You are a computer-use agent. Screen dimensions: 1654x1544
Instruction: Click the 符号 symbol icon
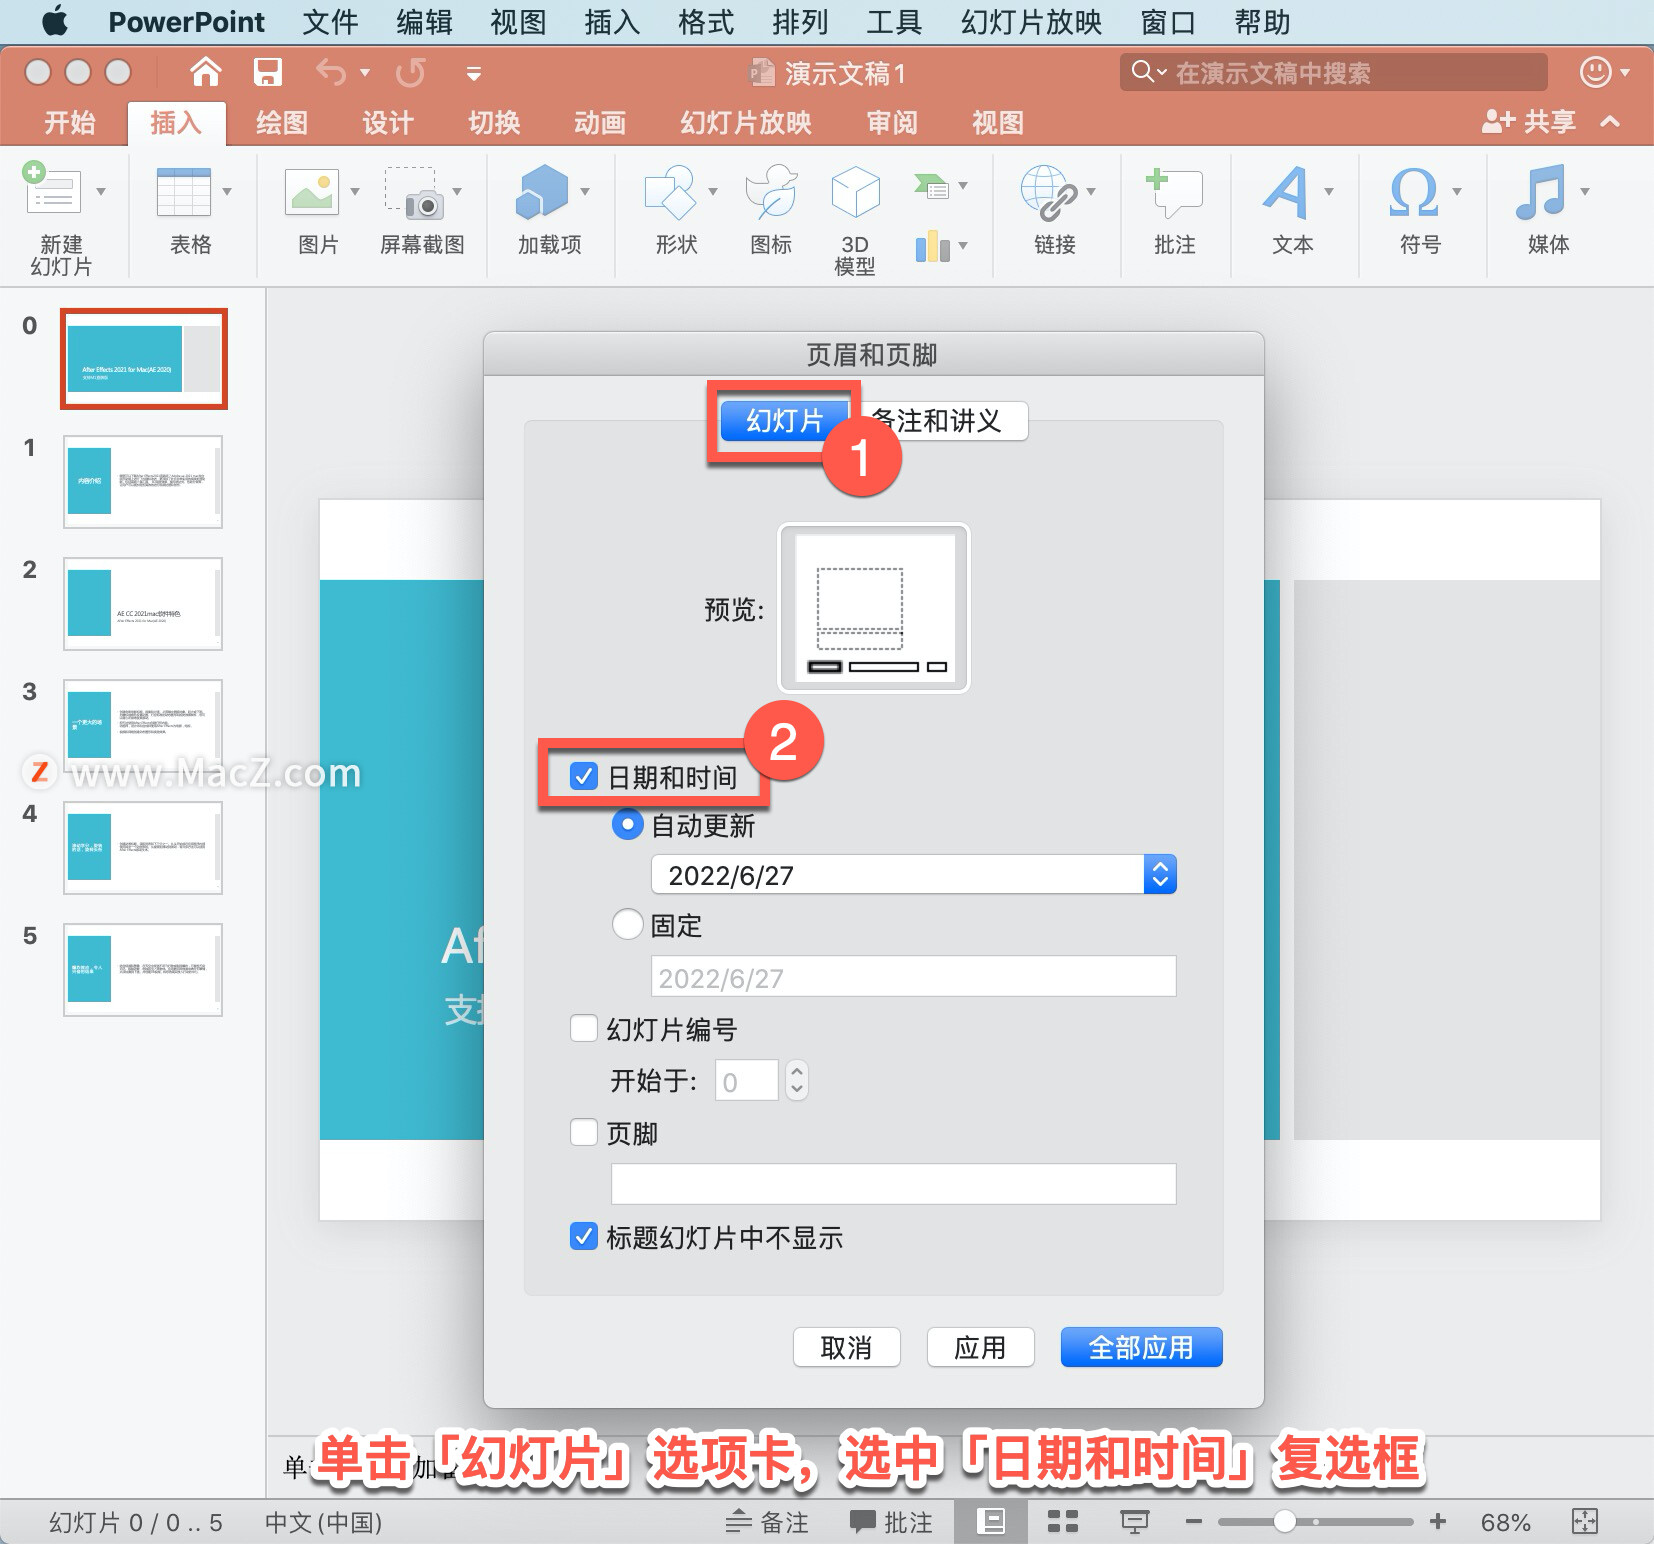pyautogui.click(x=1414, y=192)
